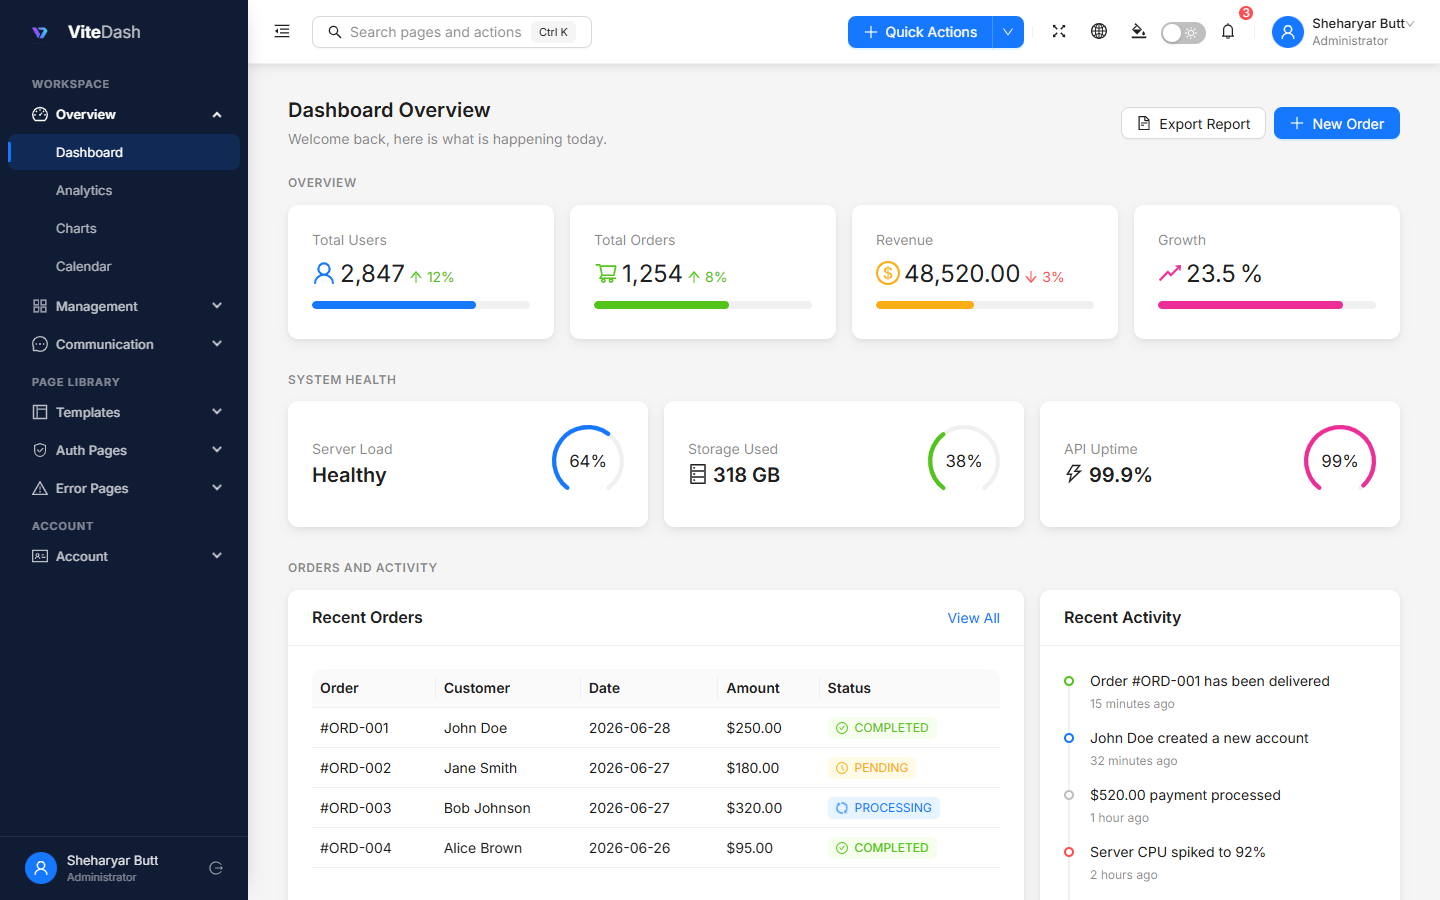Click the Growth progress bar
Viewport: 1440px width, 900px height.
pyautogui.click(x=1267, y=305)
